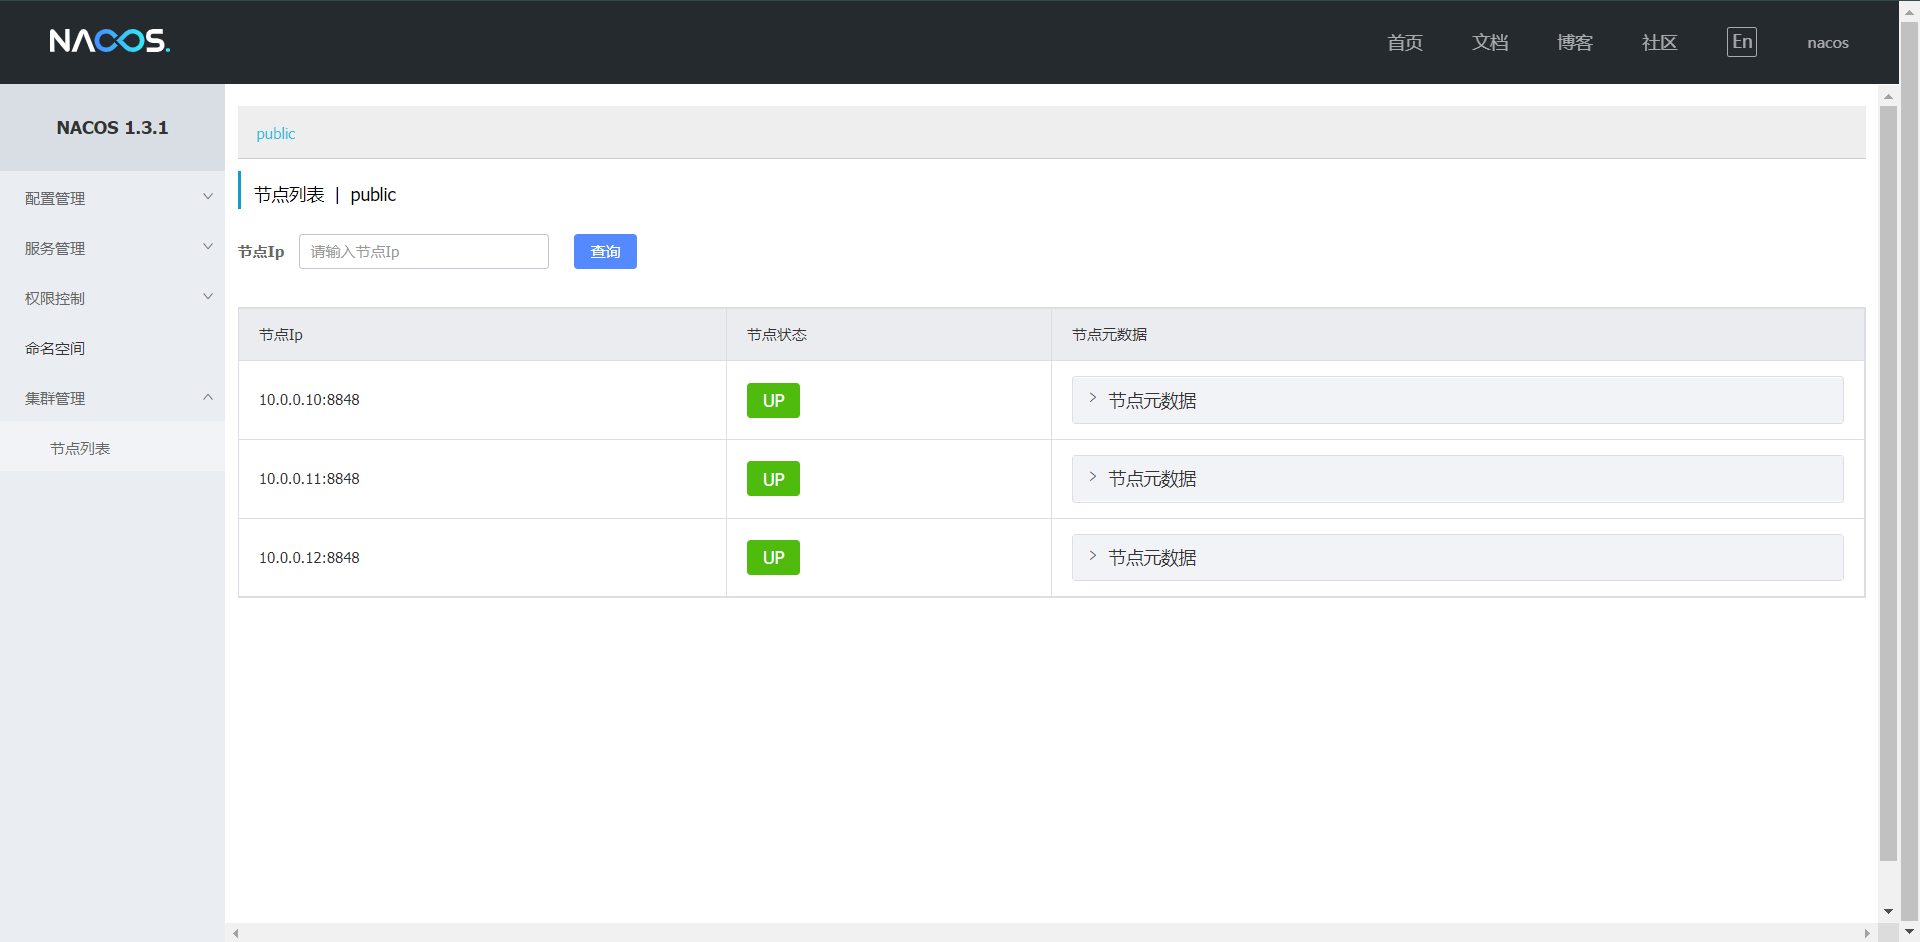Open 文档 in the top navigation
The height and width of the screenshot is (942, 1920).
(x=1489, y=42)
